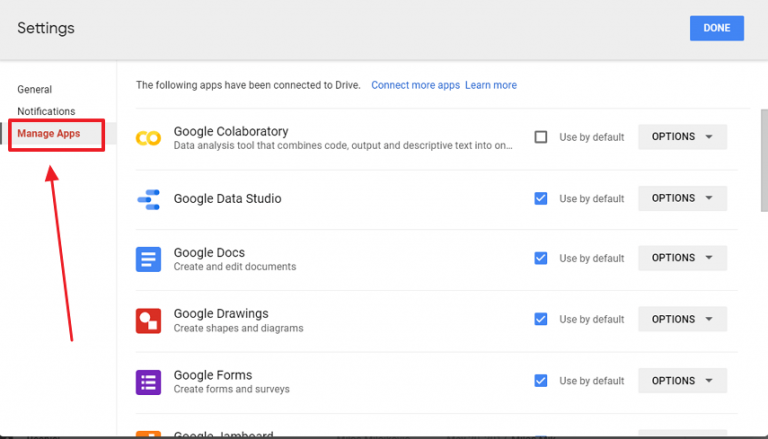Uncheck Use by default for Google Docs
The image size is (768, 439).
541,258
